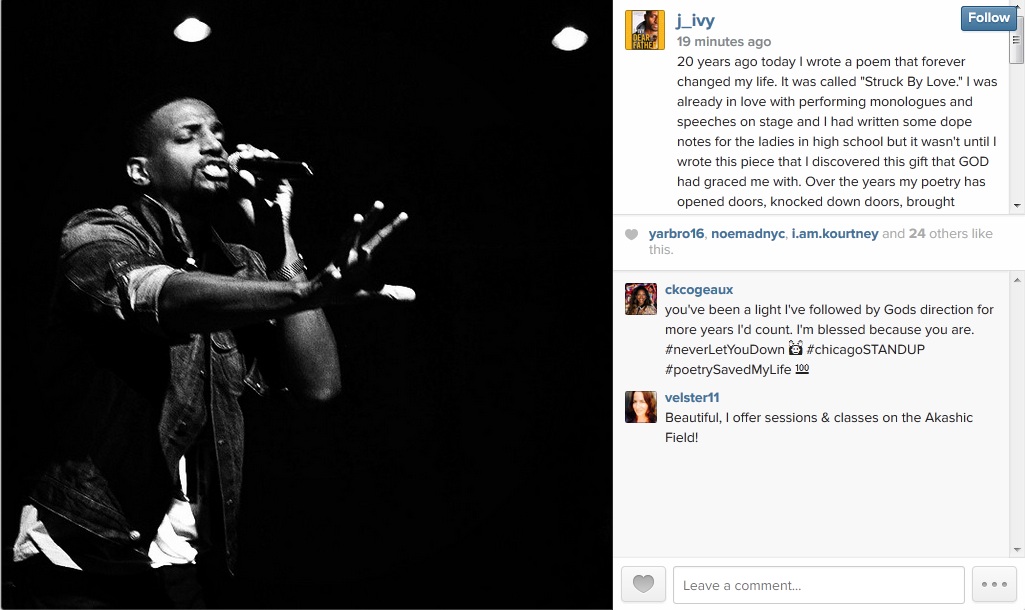Open velster11's avatar picture
The height and width of the screenshot is (610, 1025).
coord(641,407)
